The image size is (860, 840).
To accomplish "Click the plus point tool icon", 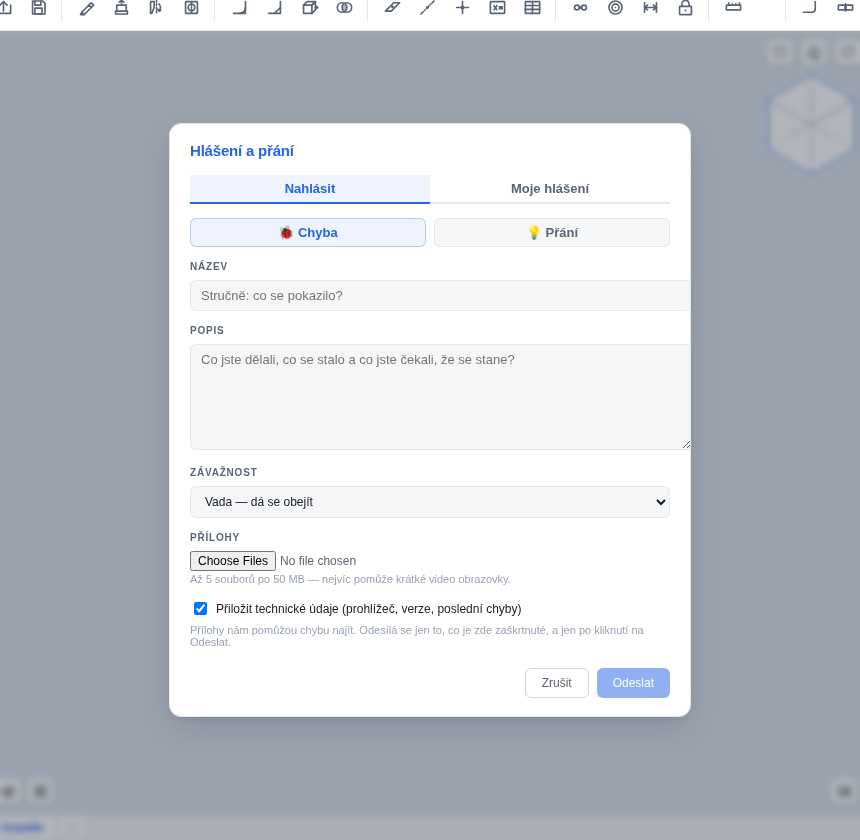I will tap(462, 8).
